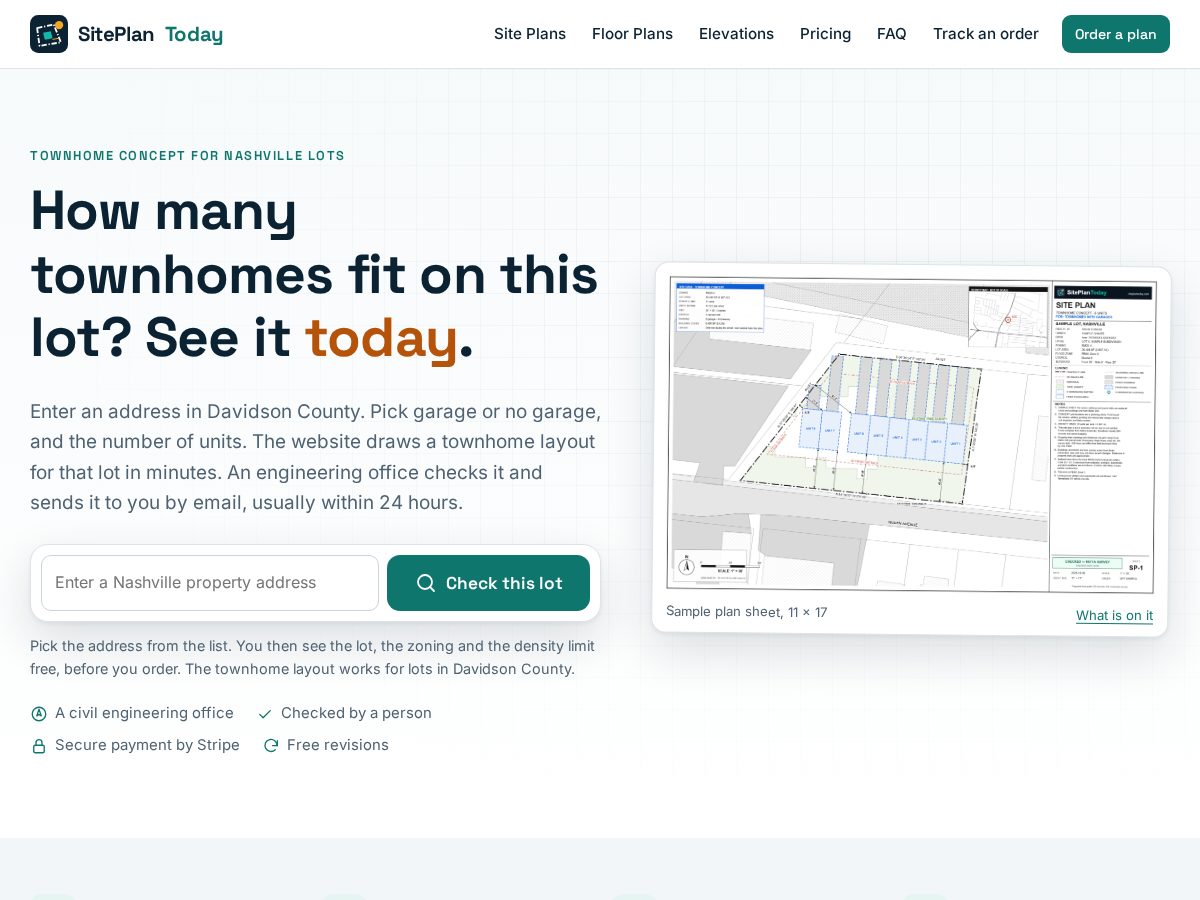Click the Order a plan button

coord(1116,34)
